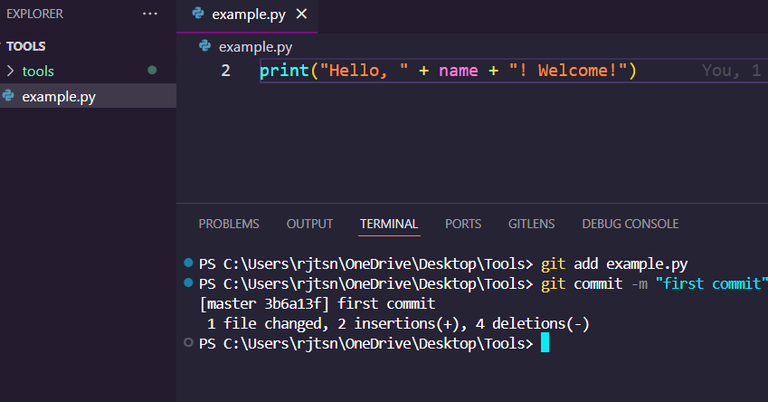This screenshot has width=768, height=402.
Task: Click line number 2 in editor gutter
Action: [225, 71]
